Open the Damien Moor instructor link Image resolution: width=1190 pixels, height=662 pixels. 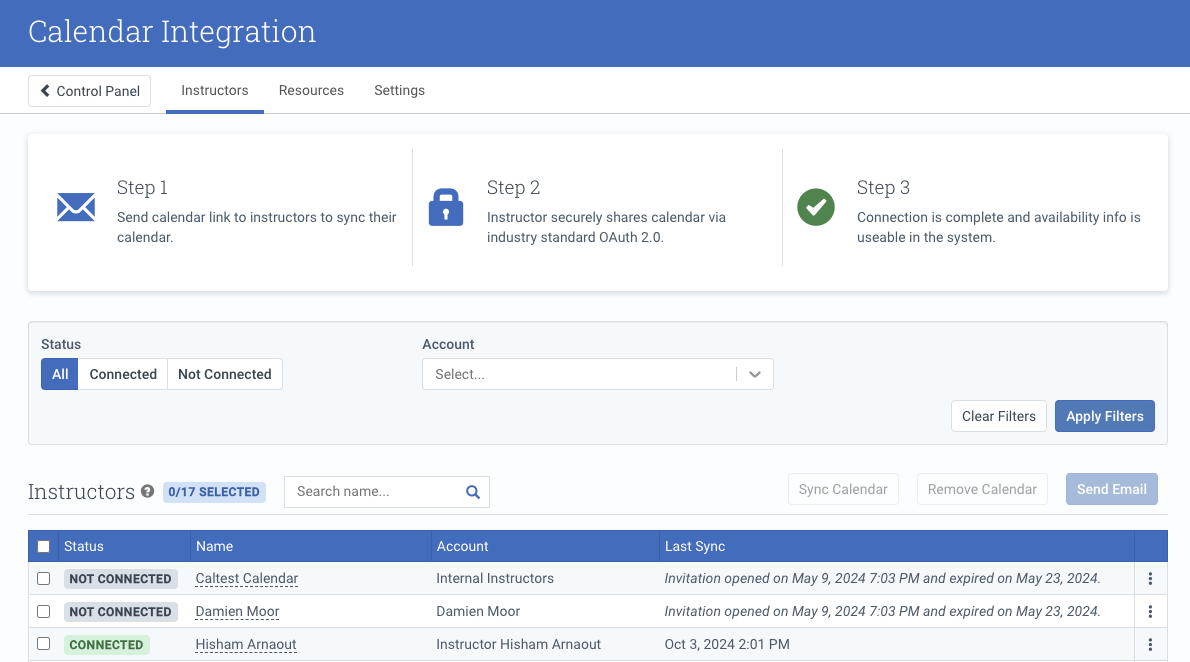click(238, 611)
